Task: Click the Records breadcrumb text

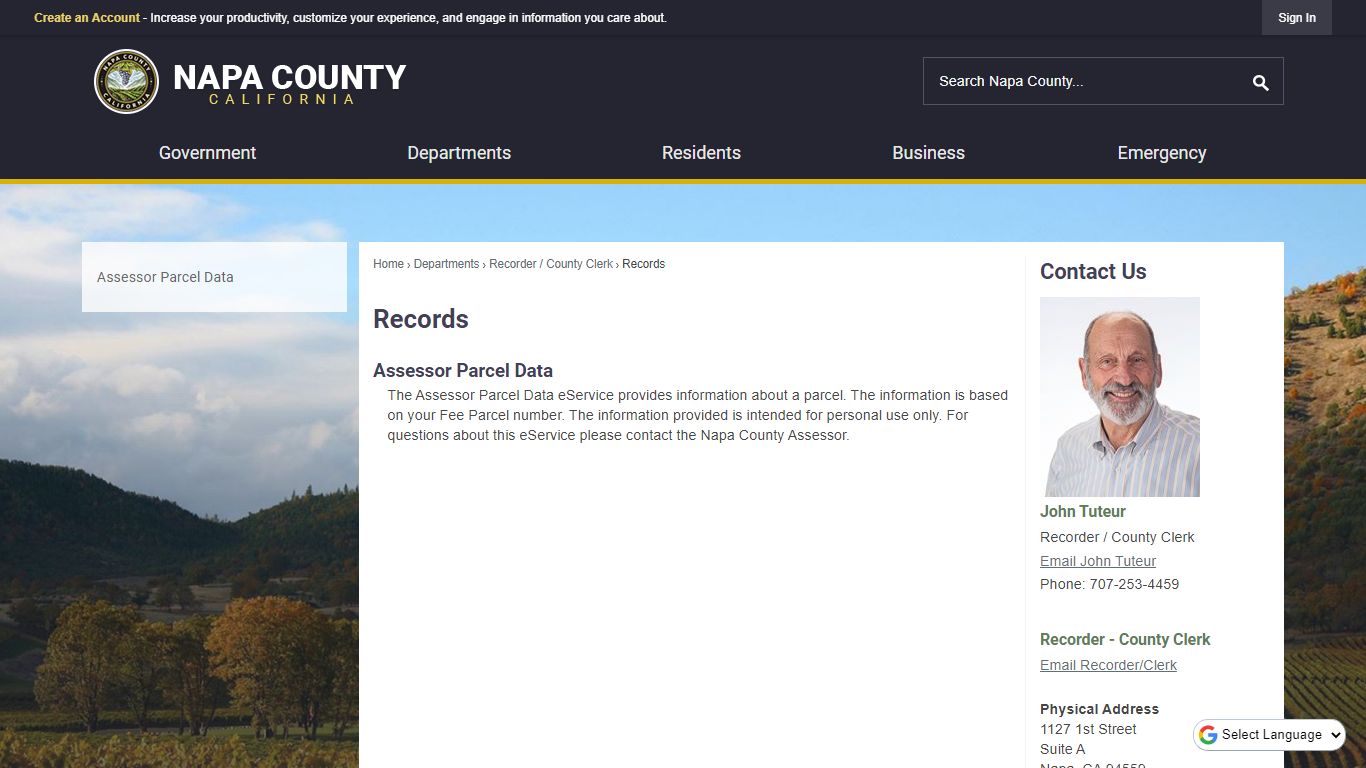Action: pos(643,264)
